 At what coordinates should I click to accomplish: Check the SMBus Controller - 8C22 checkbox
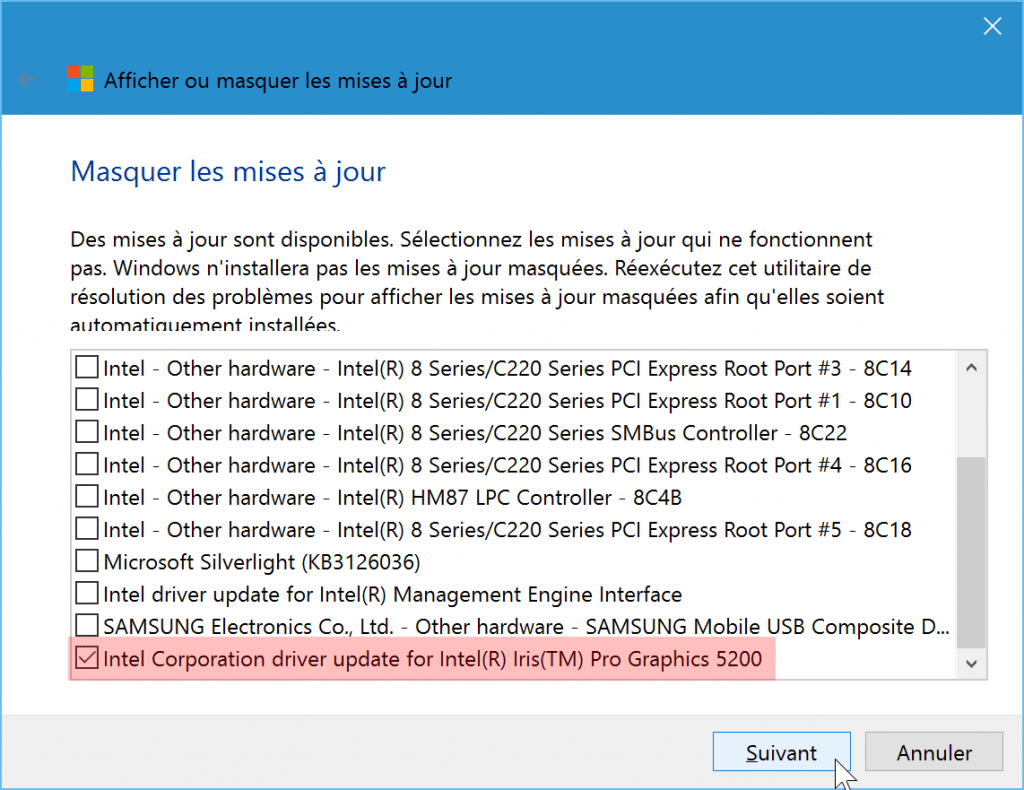point(87,432)
